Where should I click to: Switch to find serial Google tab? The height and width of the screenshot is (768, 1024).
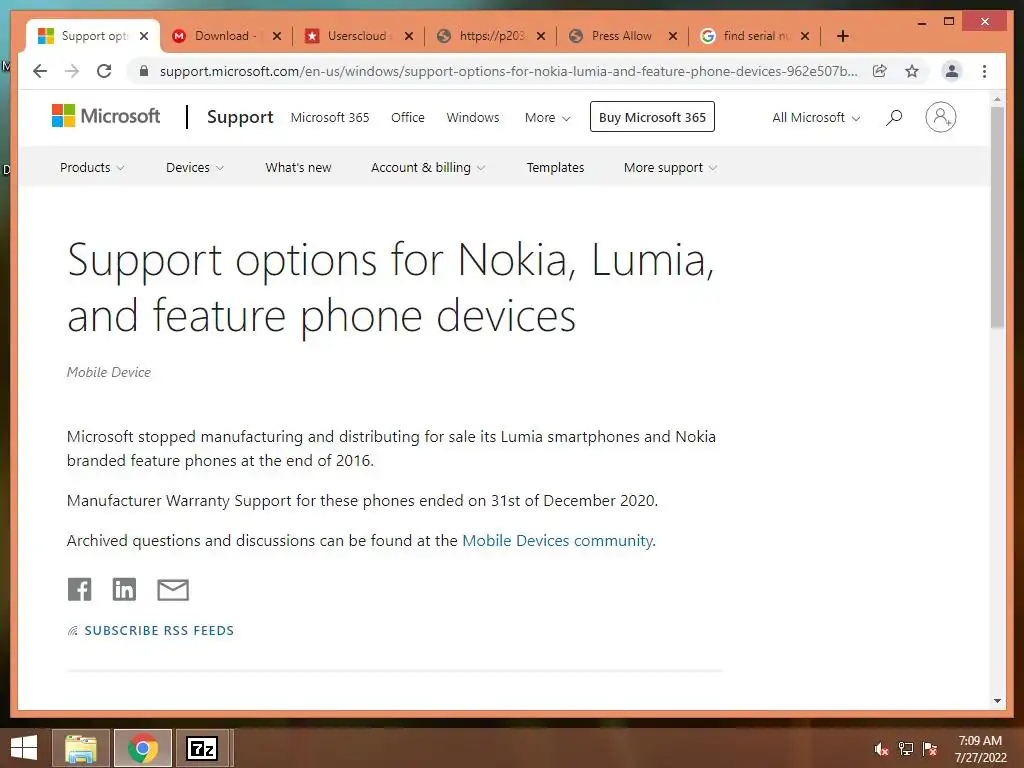754,36
